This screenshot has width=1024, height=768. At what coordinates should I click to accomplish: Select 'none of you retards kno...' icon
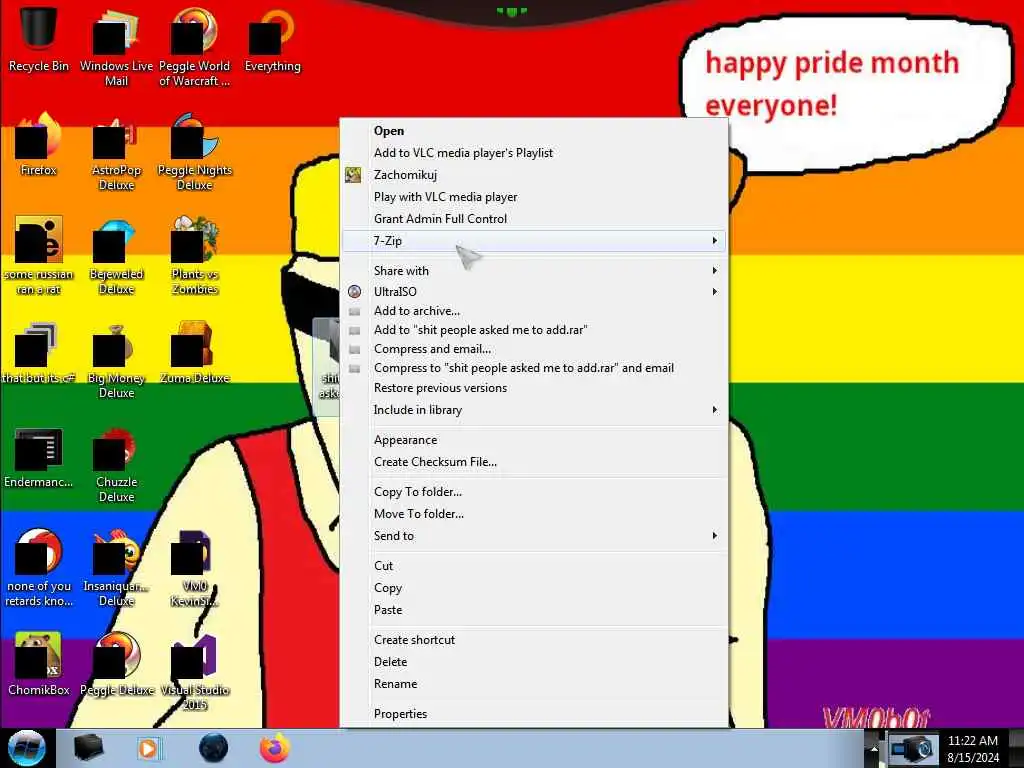tap(39, 568)
